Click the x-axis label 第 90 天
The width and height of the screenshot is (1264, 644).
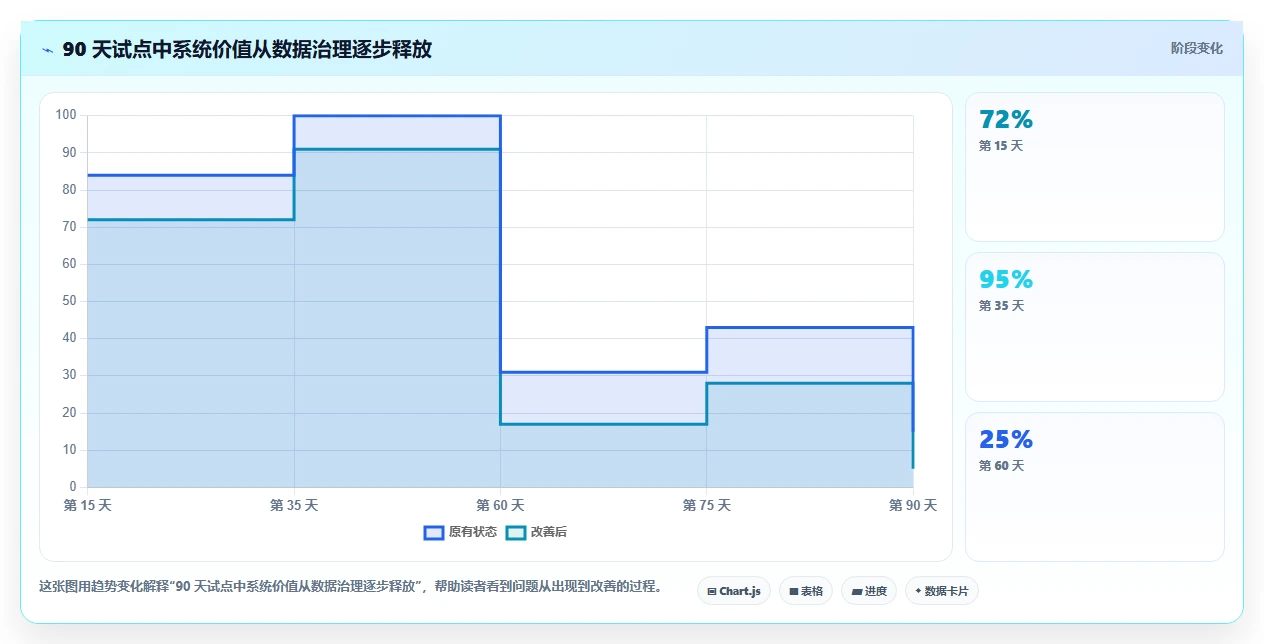(913, 505)
